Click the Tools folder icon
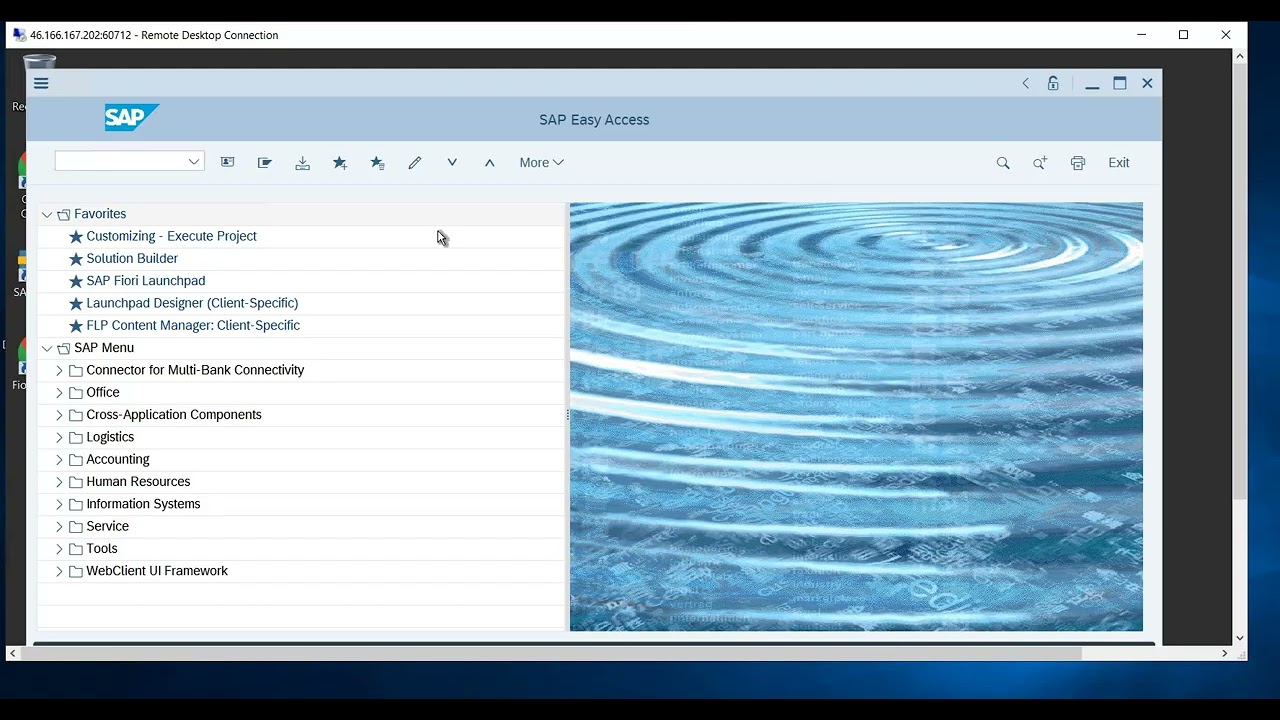This screenshot has height=720, width=1280. click(x=76, y=549)
